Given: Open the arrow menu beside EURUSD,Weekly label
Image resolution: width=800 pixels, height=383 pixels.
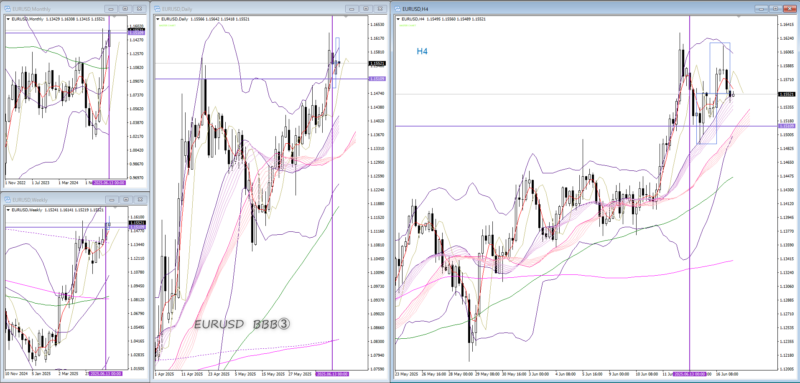Looking at the screenshot, I should [x=8, y=210].
